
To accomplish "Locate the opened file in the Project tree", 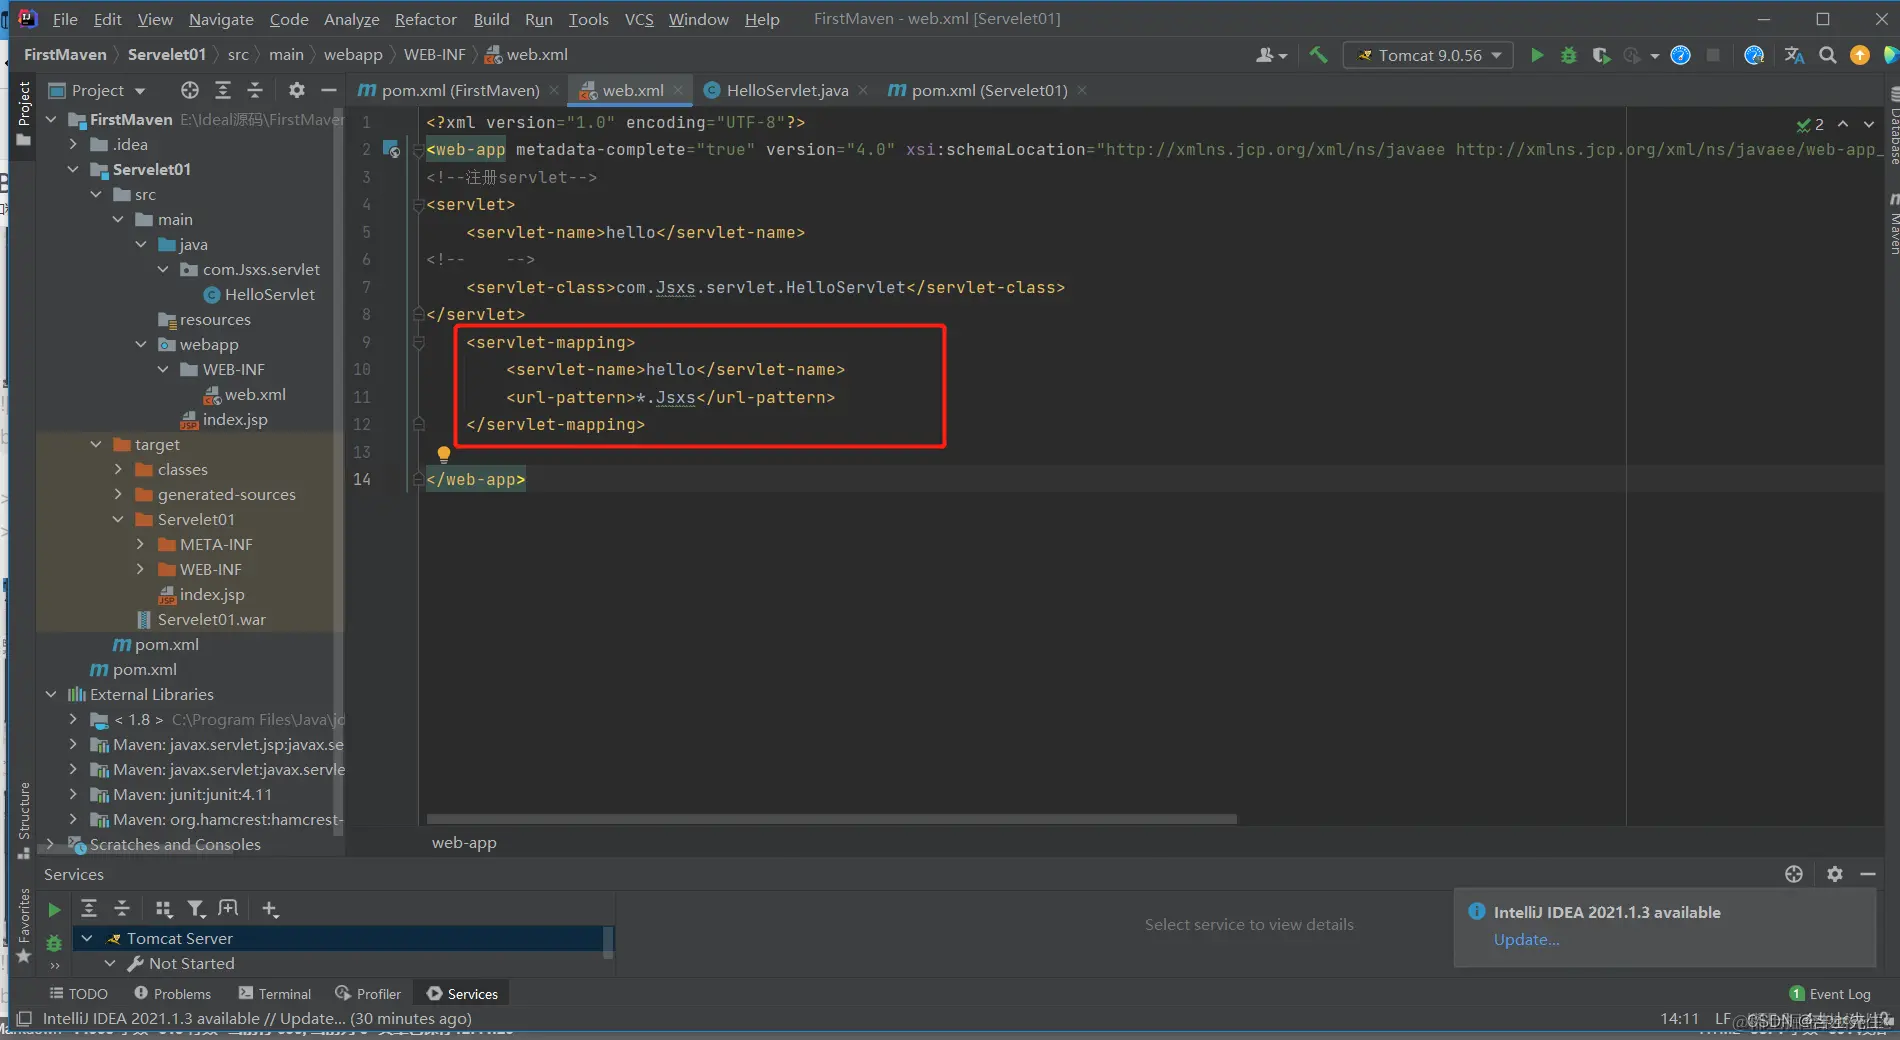I will click(x=190, y=90).
